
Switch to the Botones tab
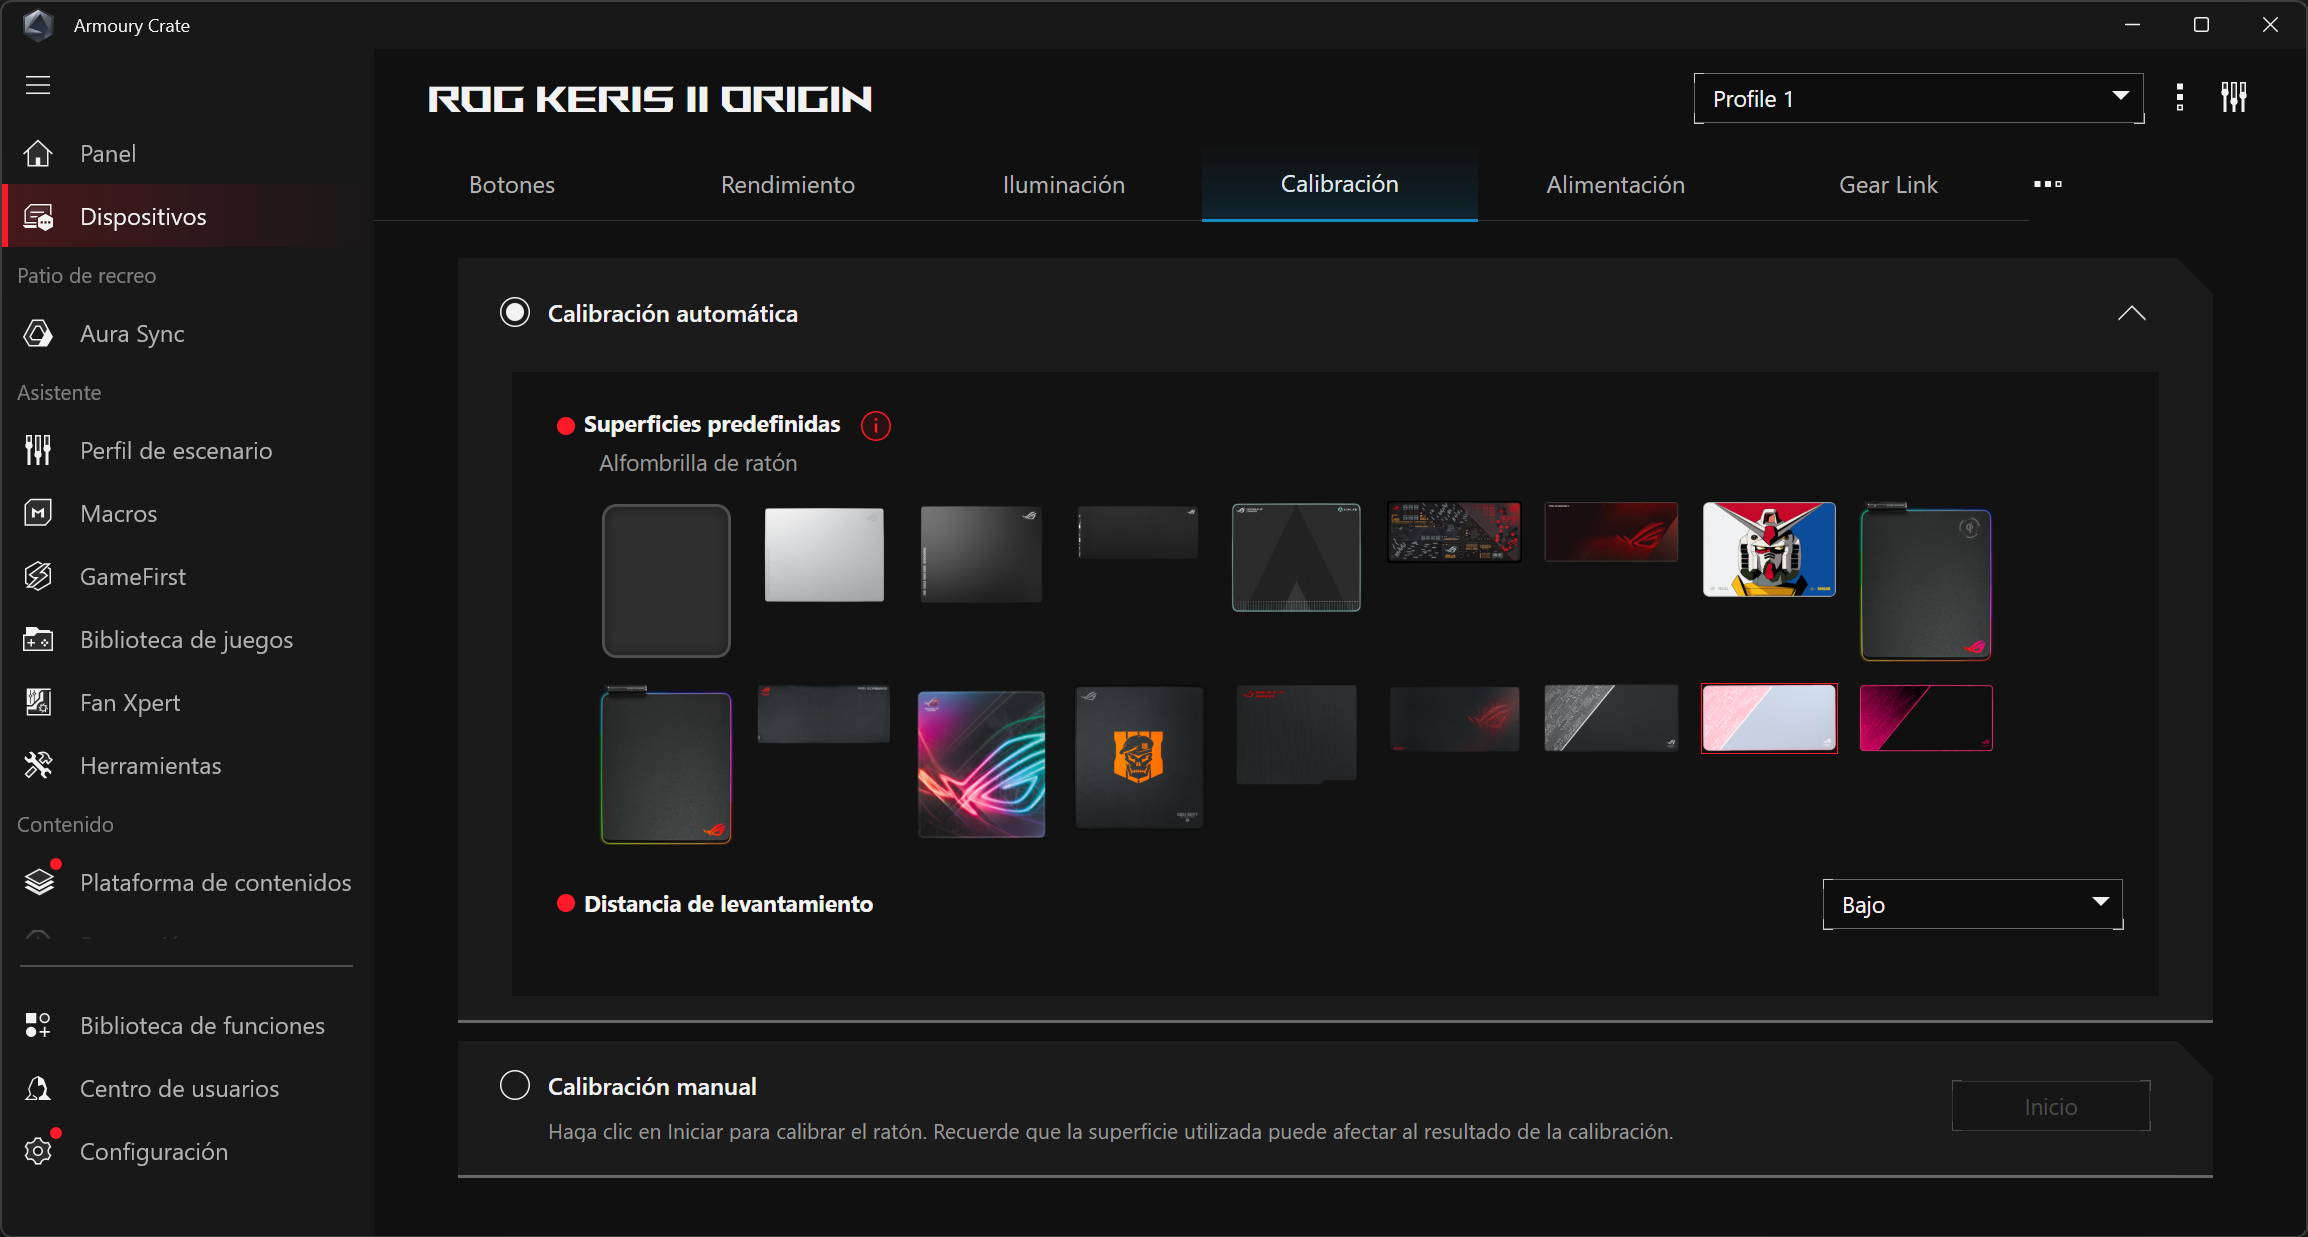[x=512, y=185]
